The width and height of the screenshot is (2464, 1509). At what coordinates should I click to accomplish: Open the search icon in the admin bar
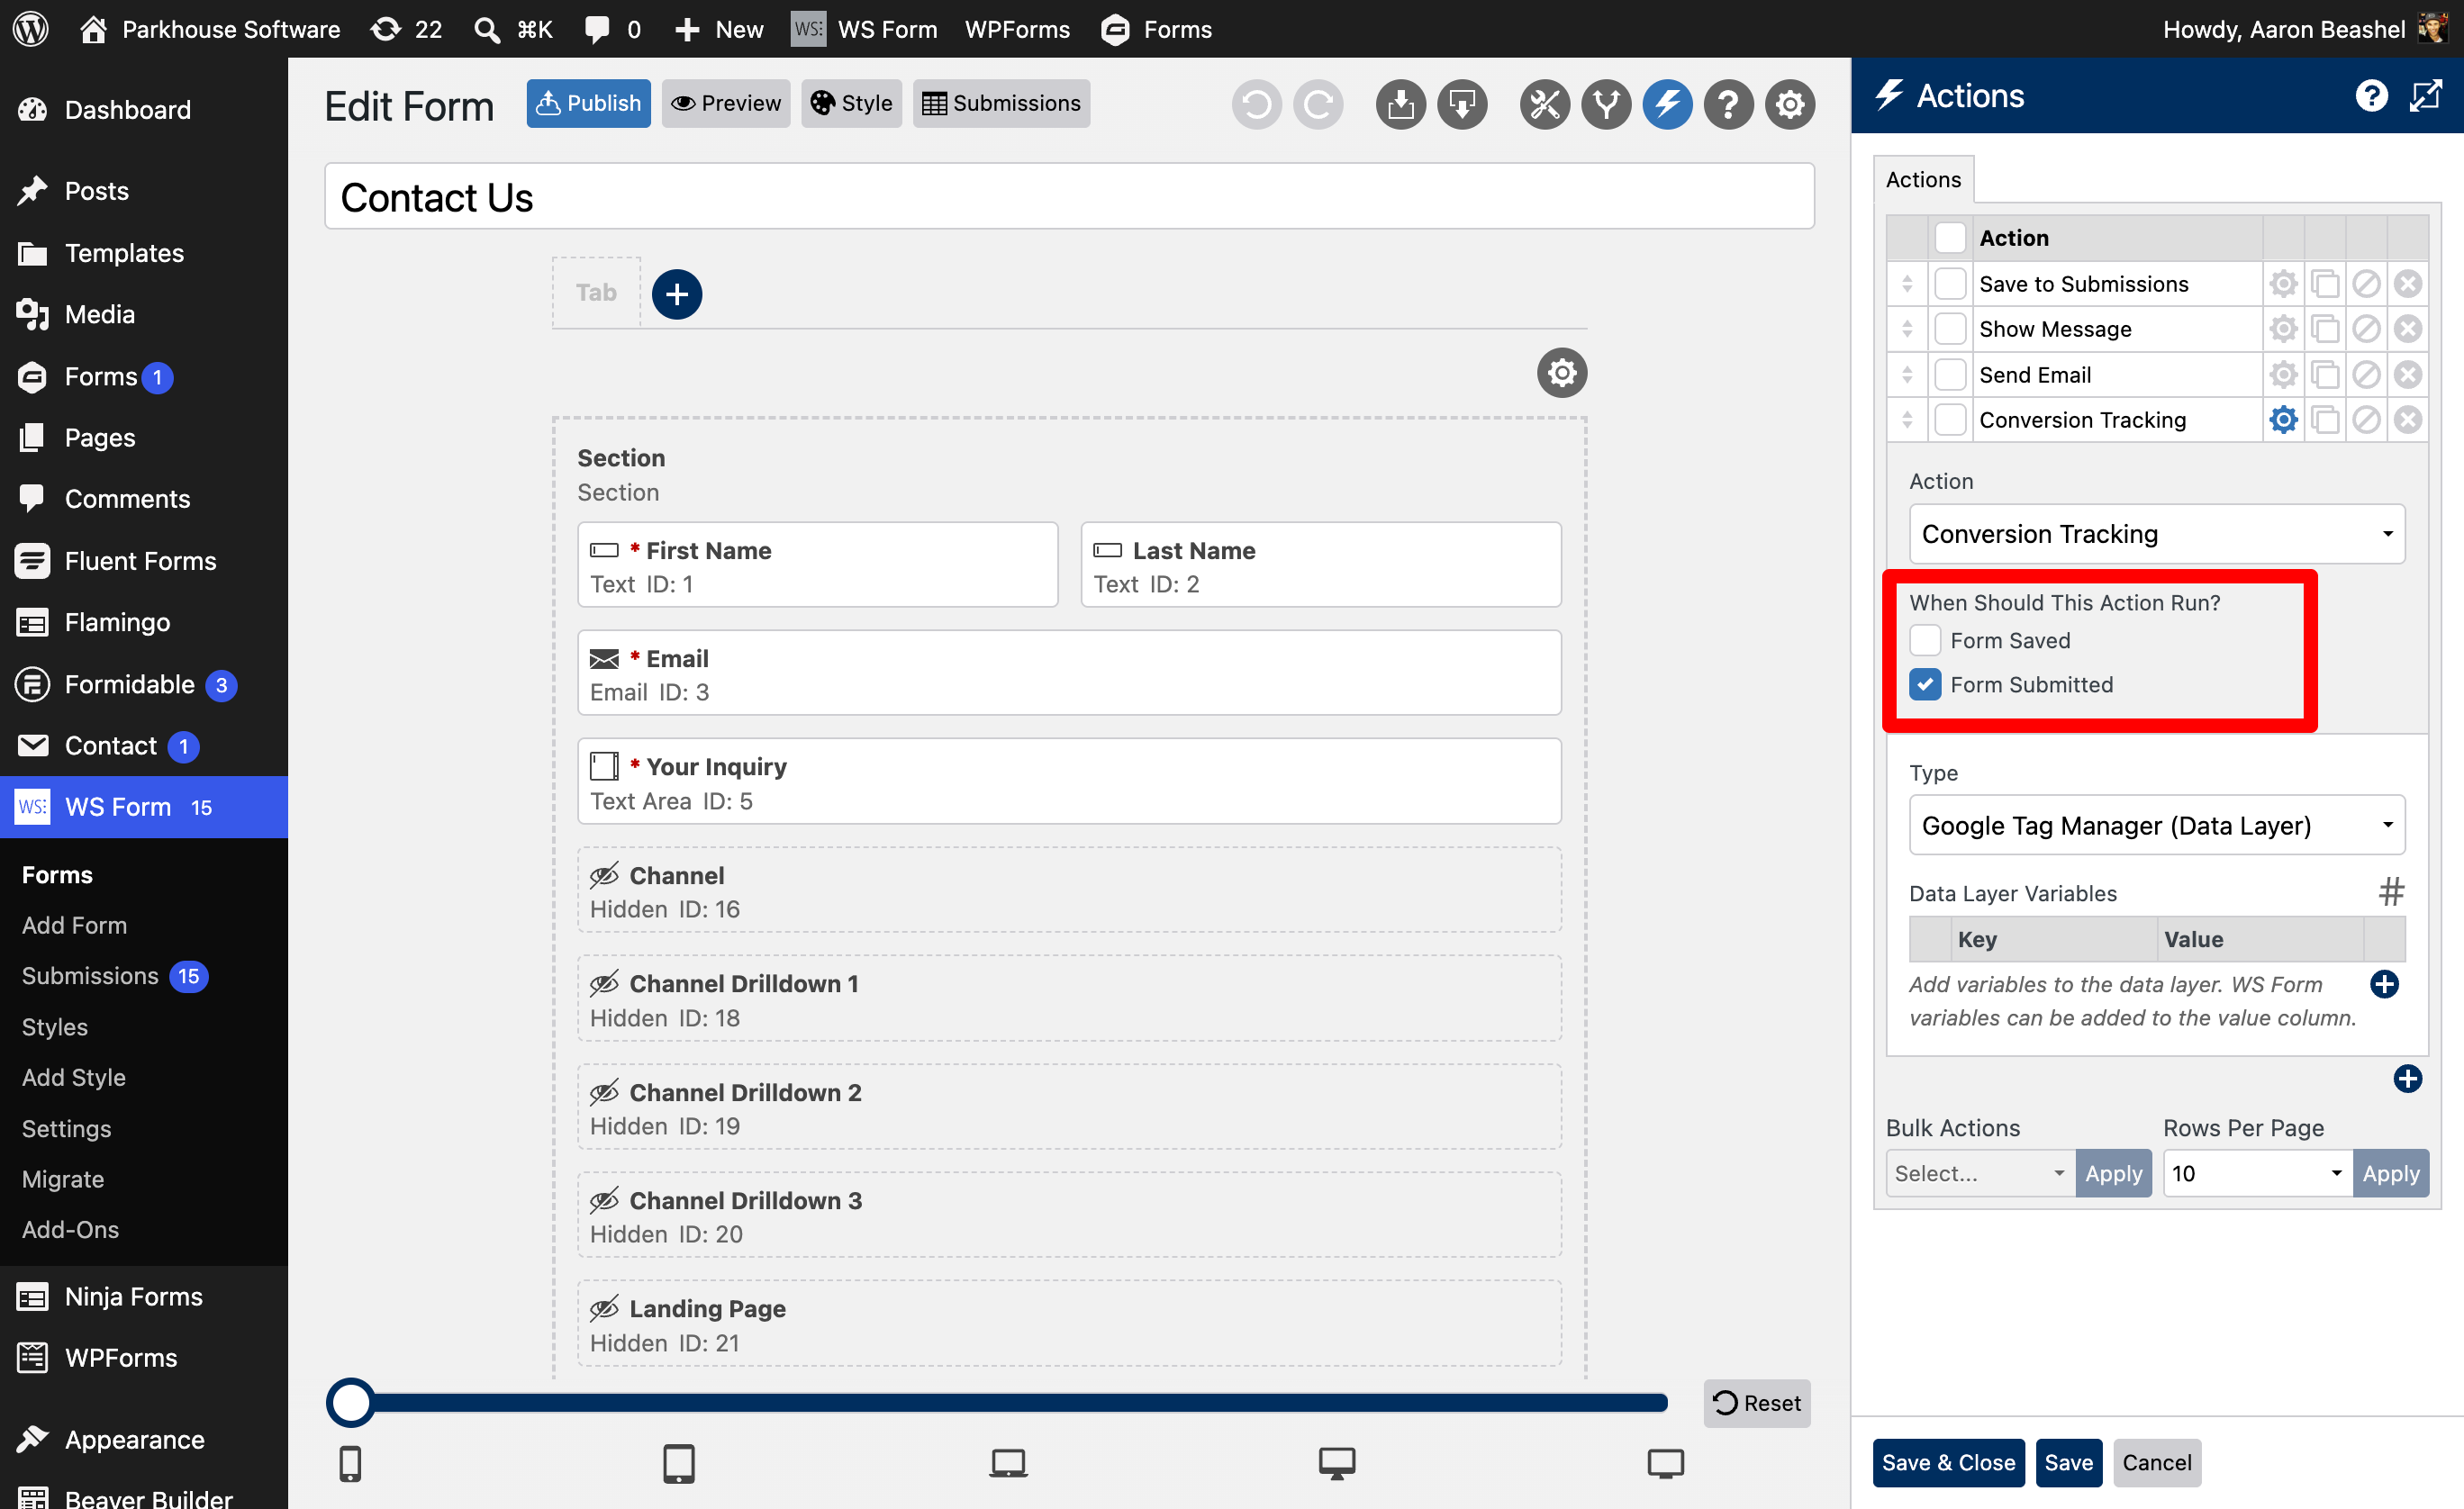(487, 29)
